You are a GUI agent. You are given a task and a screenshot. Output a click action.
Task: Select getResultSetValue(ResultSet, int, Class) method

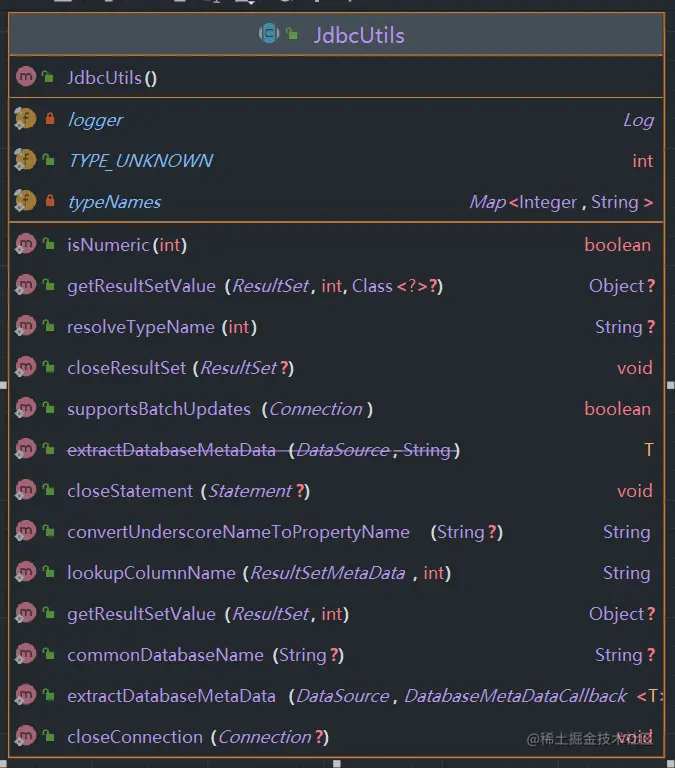(254, 286)
